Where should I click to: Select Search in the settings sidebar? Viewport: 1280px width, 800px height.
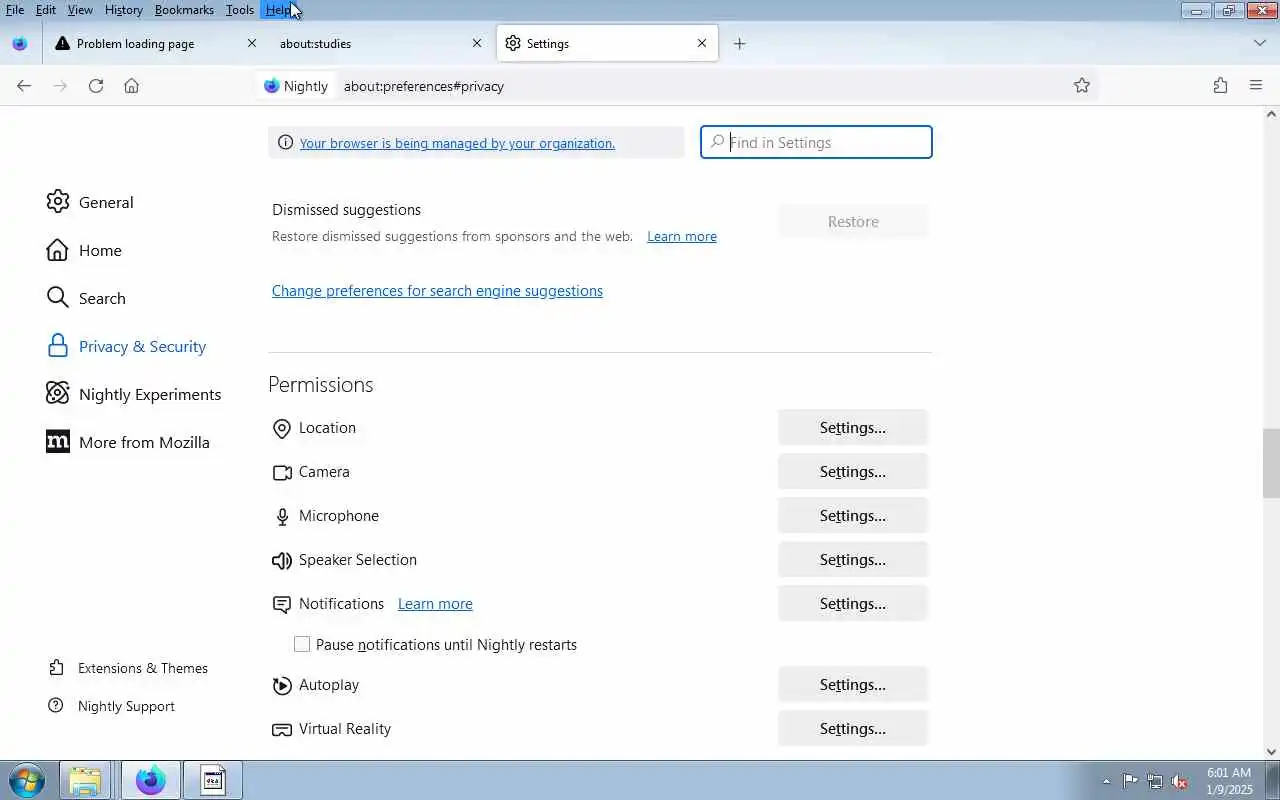[102, 298]
